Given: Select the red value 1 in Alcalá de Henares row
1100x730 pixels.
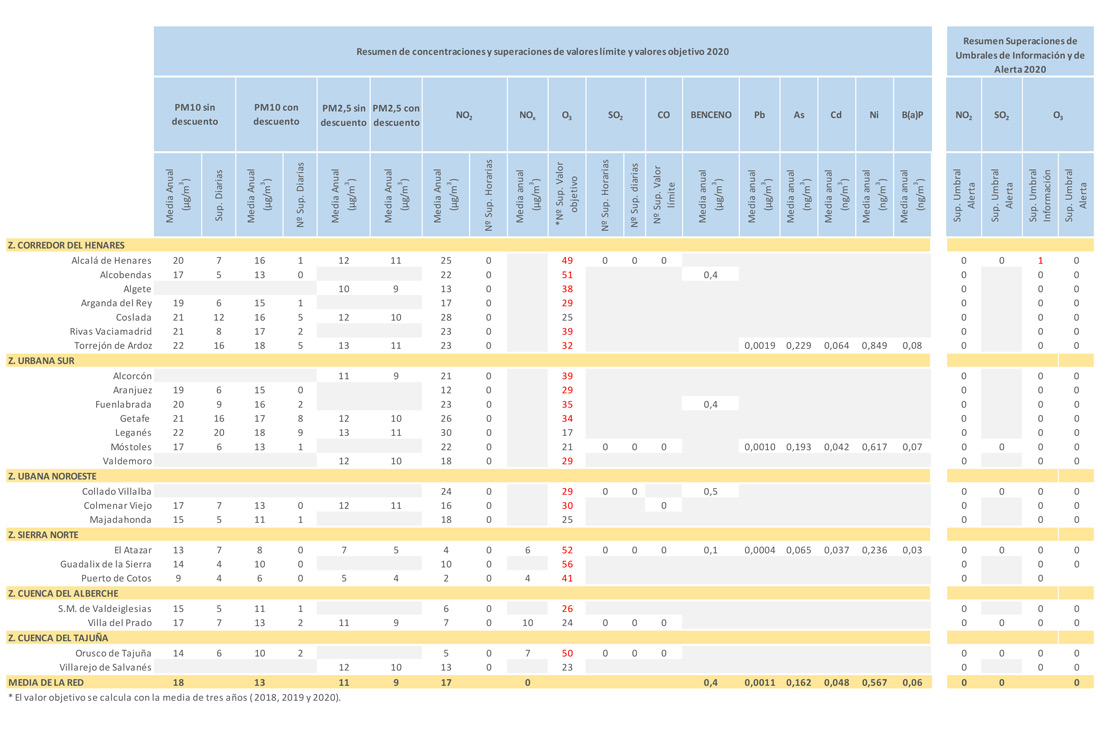Looking at the screenshot, I should [x=1040, y=260].
